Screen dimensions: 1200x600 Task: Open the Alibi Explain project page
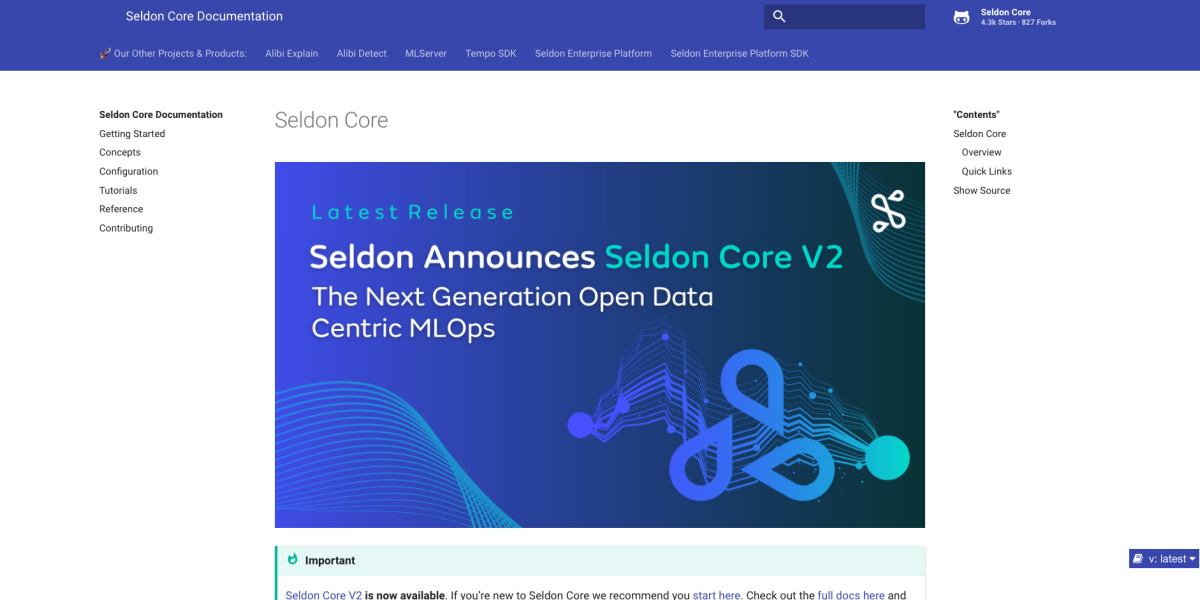tap(291, 53)
